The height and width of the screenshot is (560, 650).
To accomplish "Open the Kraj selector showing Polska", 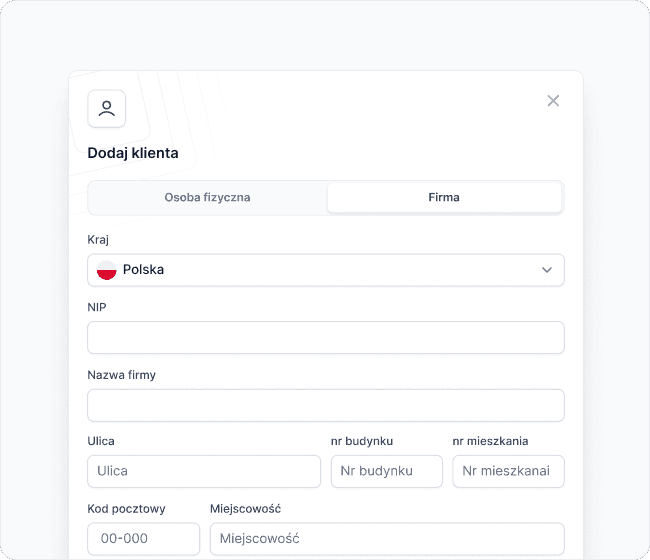I will click(x=325, y=270).
